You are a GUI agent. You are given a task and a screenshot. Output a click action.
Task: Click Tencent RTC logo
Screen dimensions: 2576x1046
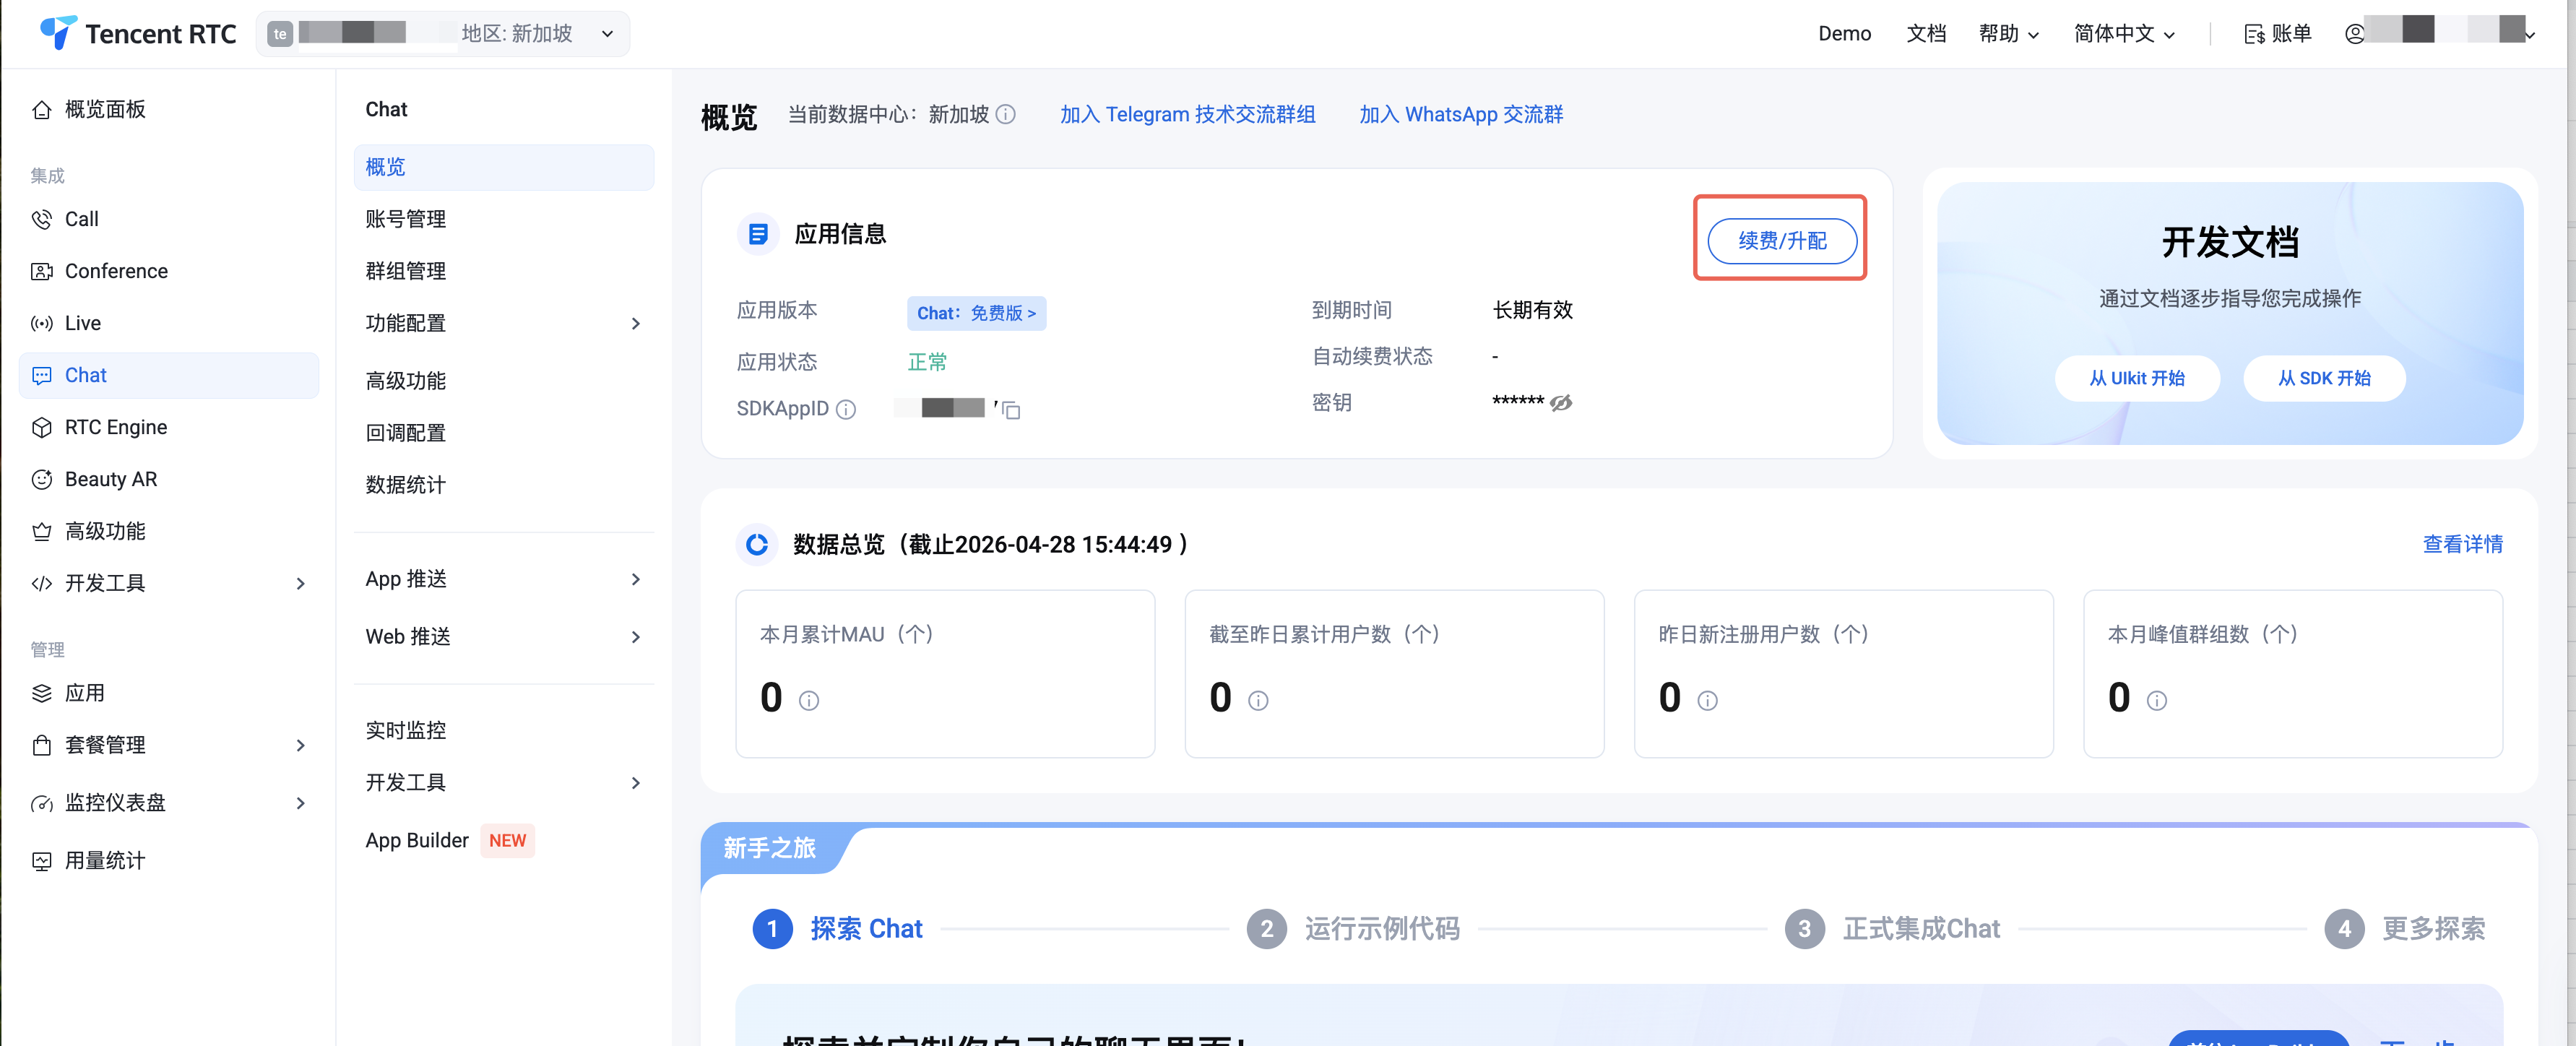point(138,33)
